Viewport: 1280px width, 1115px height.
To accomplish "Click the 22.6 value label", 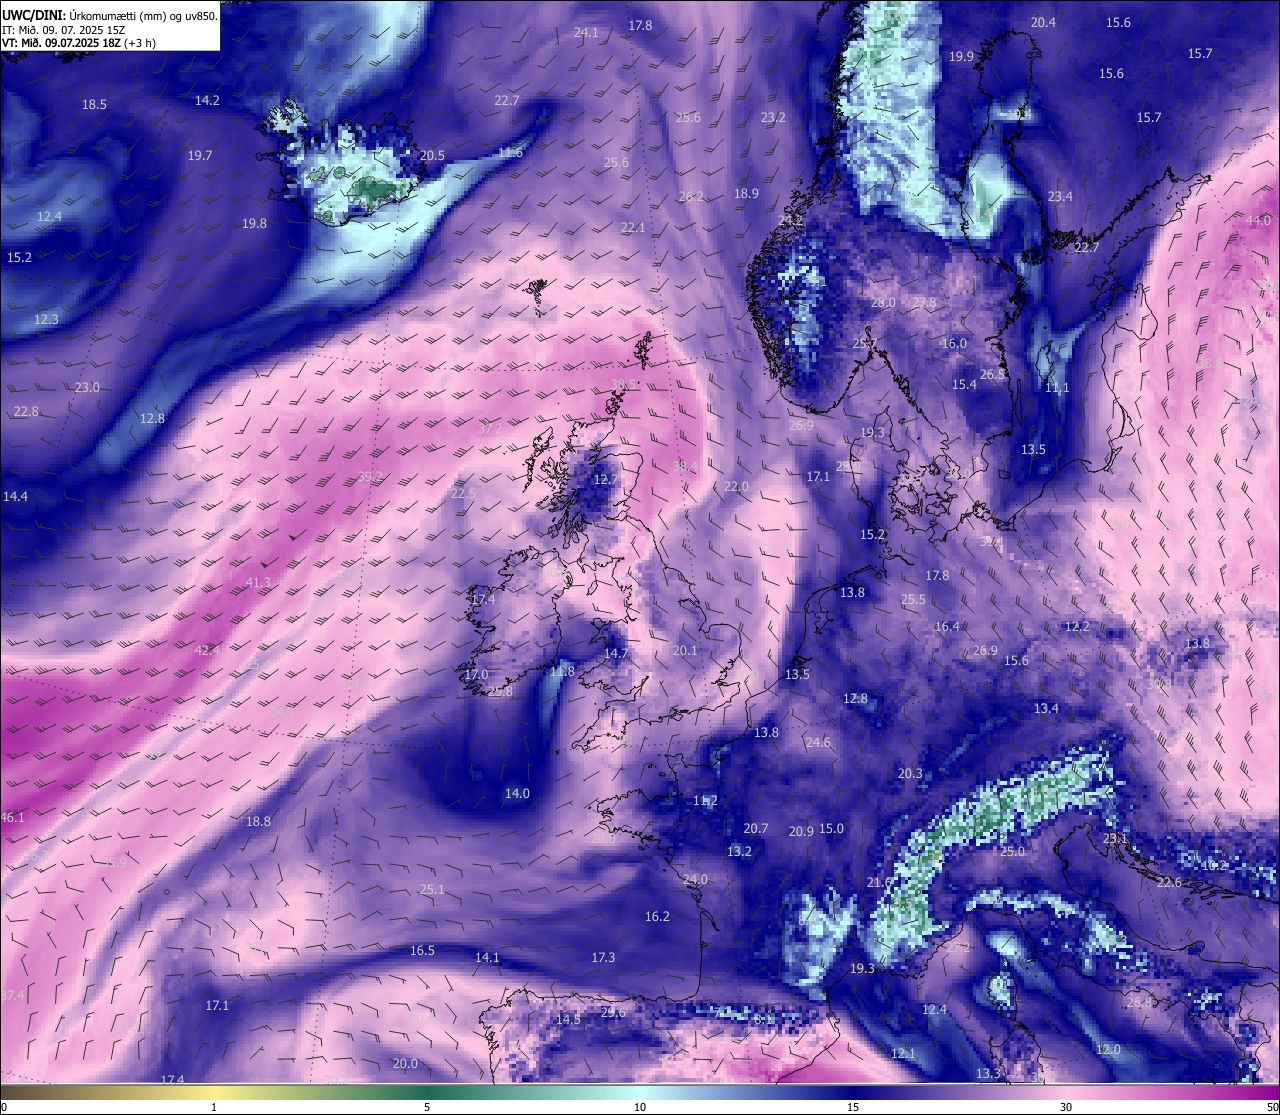I will pos(1169,882).
